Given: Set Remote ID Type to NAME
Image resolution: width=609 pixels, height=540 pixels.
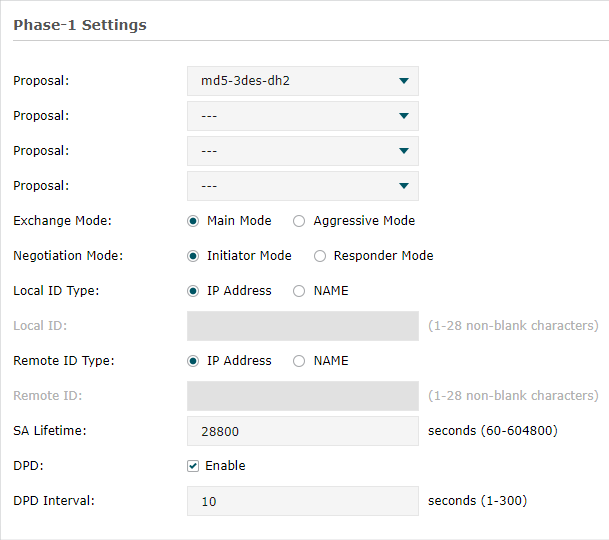Looking at the screenshot, I should pyautogui.click(x=299, y=361).
